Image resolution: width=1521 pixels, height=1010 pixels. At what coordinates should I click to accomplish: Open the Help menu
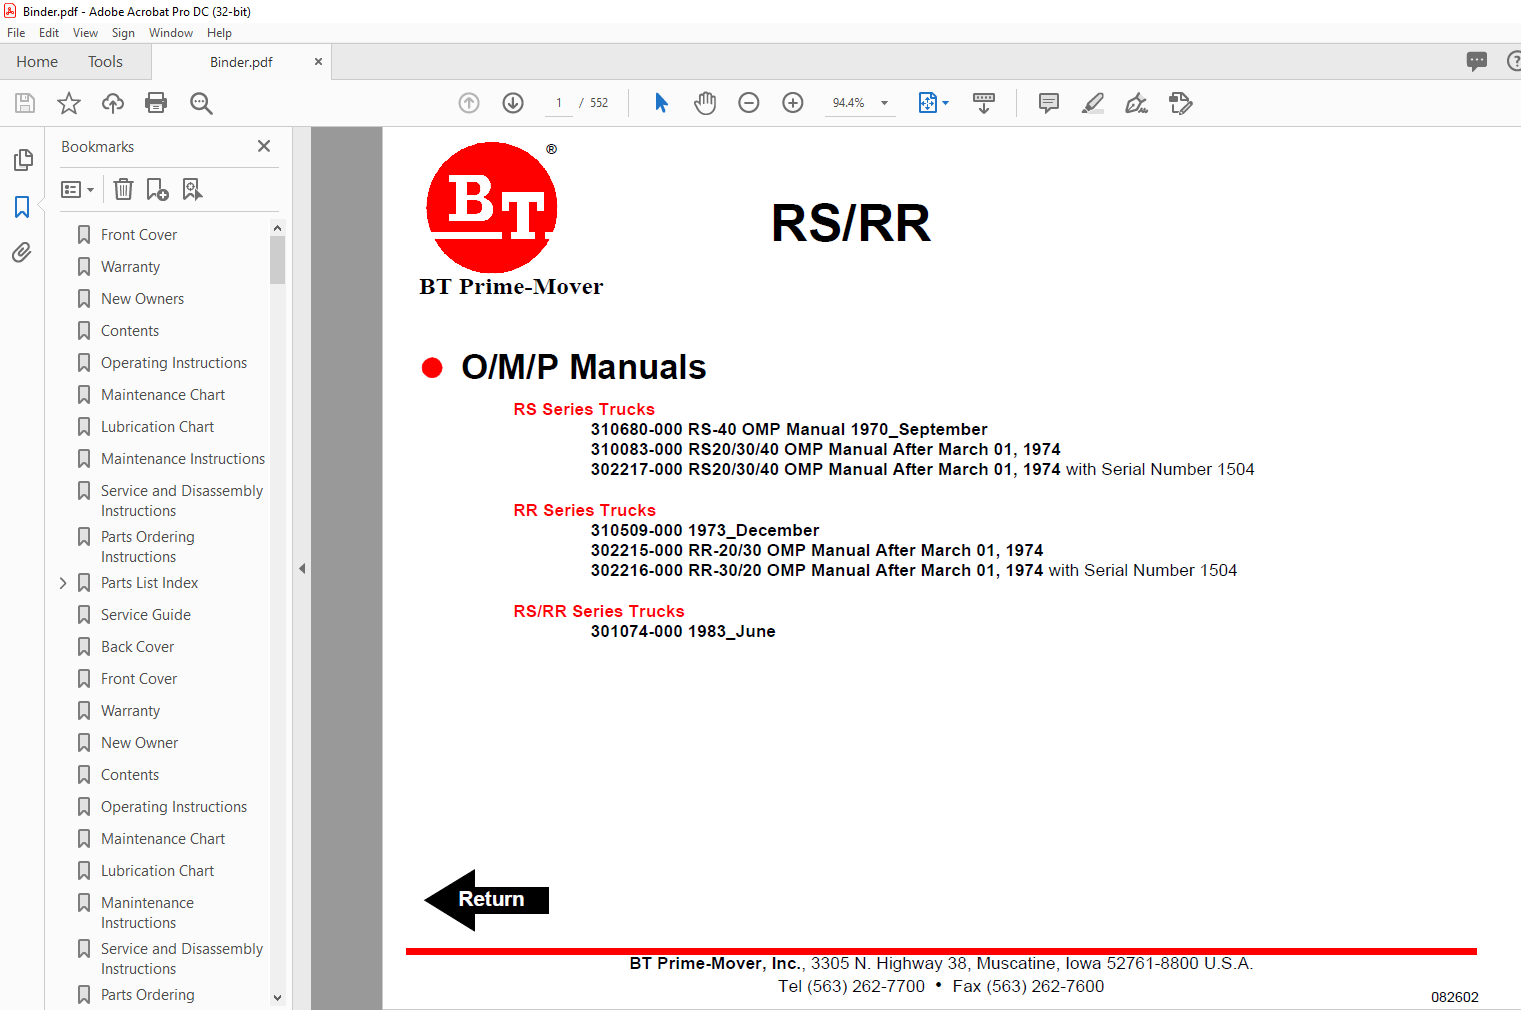tap(219, 33)
